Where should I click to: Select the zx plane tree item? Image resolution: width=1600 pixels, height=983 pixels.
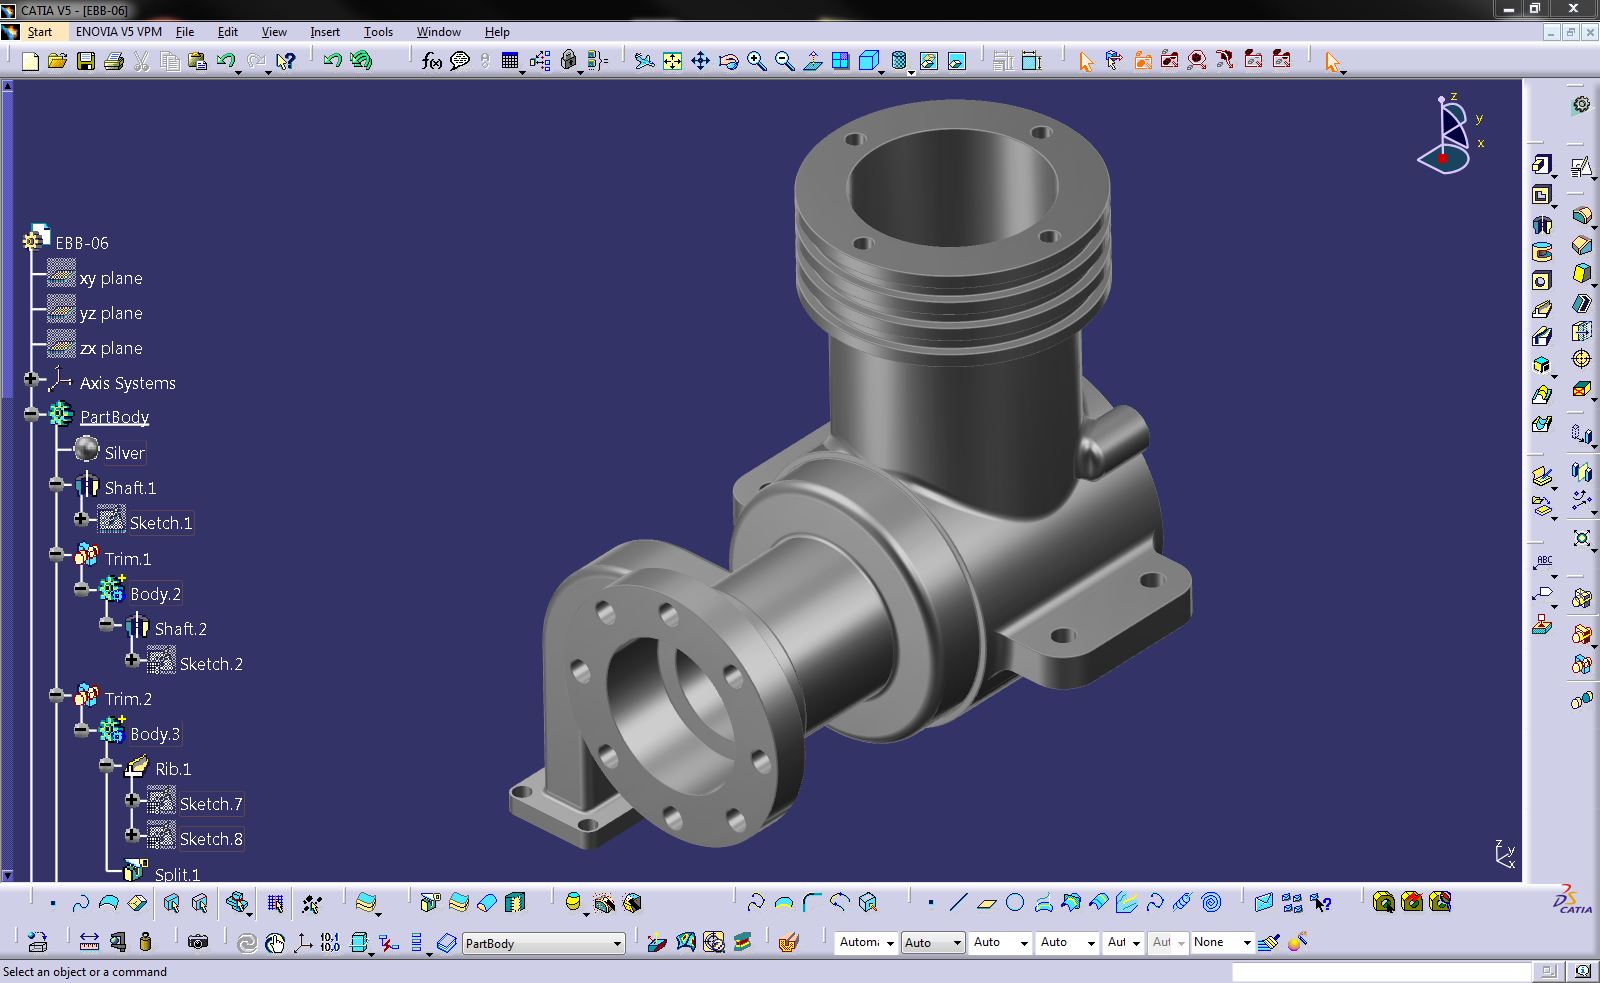pyautogui.click(x=111, y=348)
